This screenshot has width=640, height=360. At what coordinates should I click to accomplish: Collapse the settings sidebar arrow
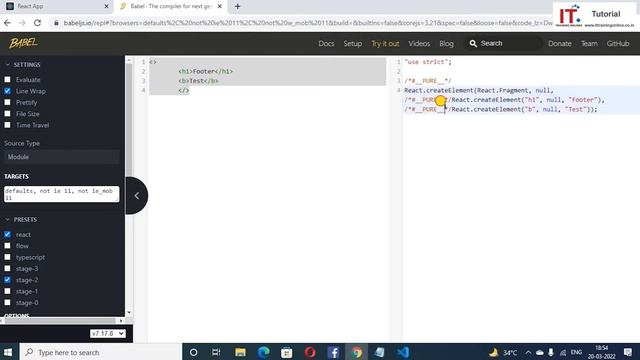pyautogui.click(x=137, y=196)
